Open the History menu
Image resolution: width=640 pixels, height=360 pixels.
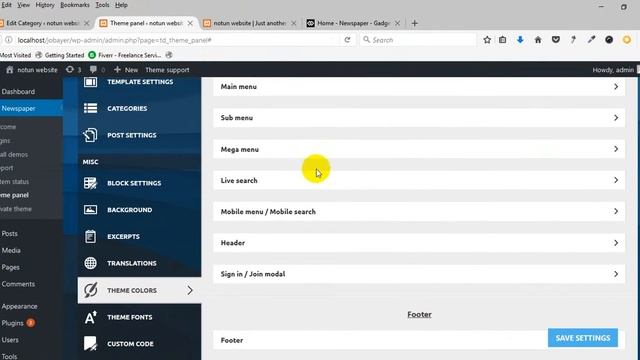(45, 5)
